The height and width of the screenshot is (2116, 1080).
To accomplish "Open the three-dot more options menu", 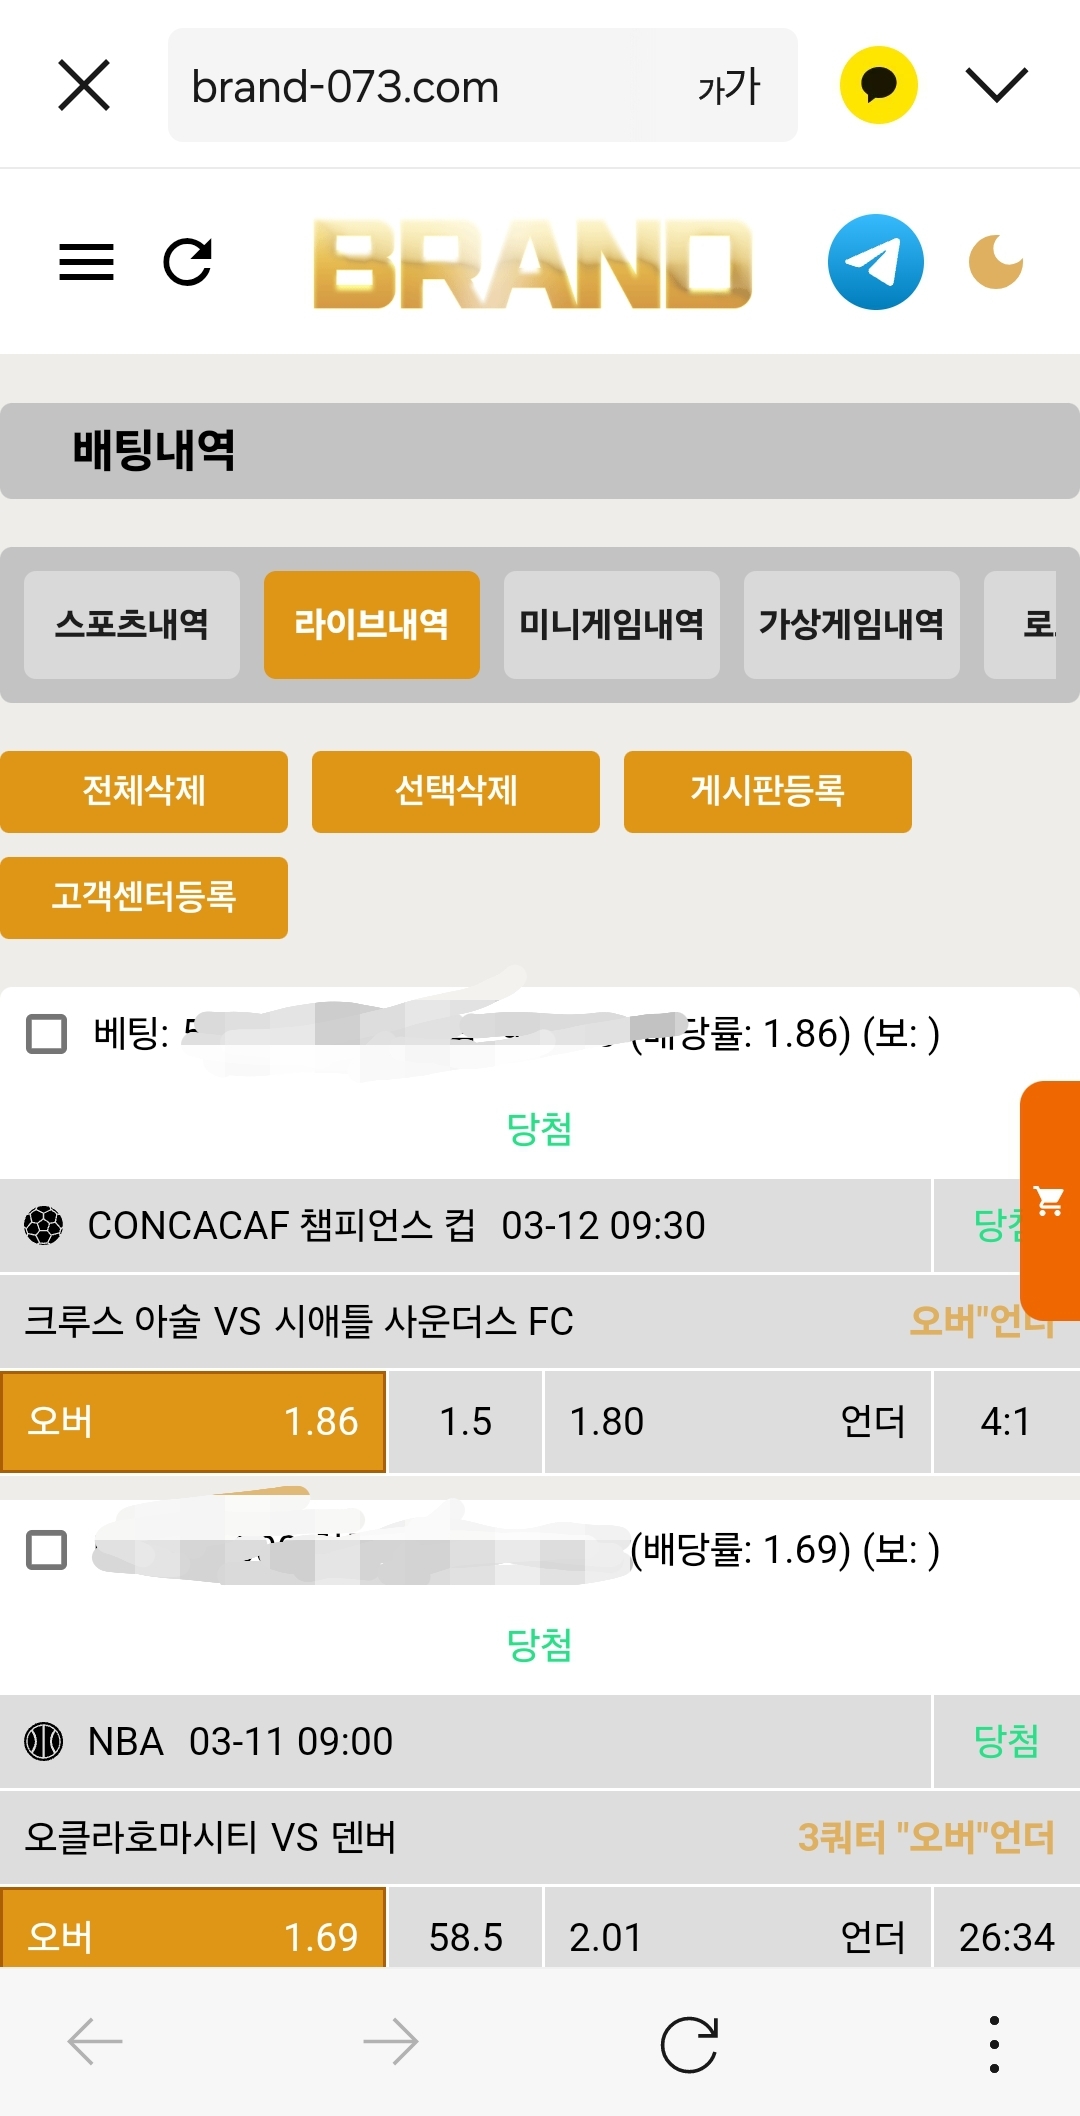I will coord(993,2043).
